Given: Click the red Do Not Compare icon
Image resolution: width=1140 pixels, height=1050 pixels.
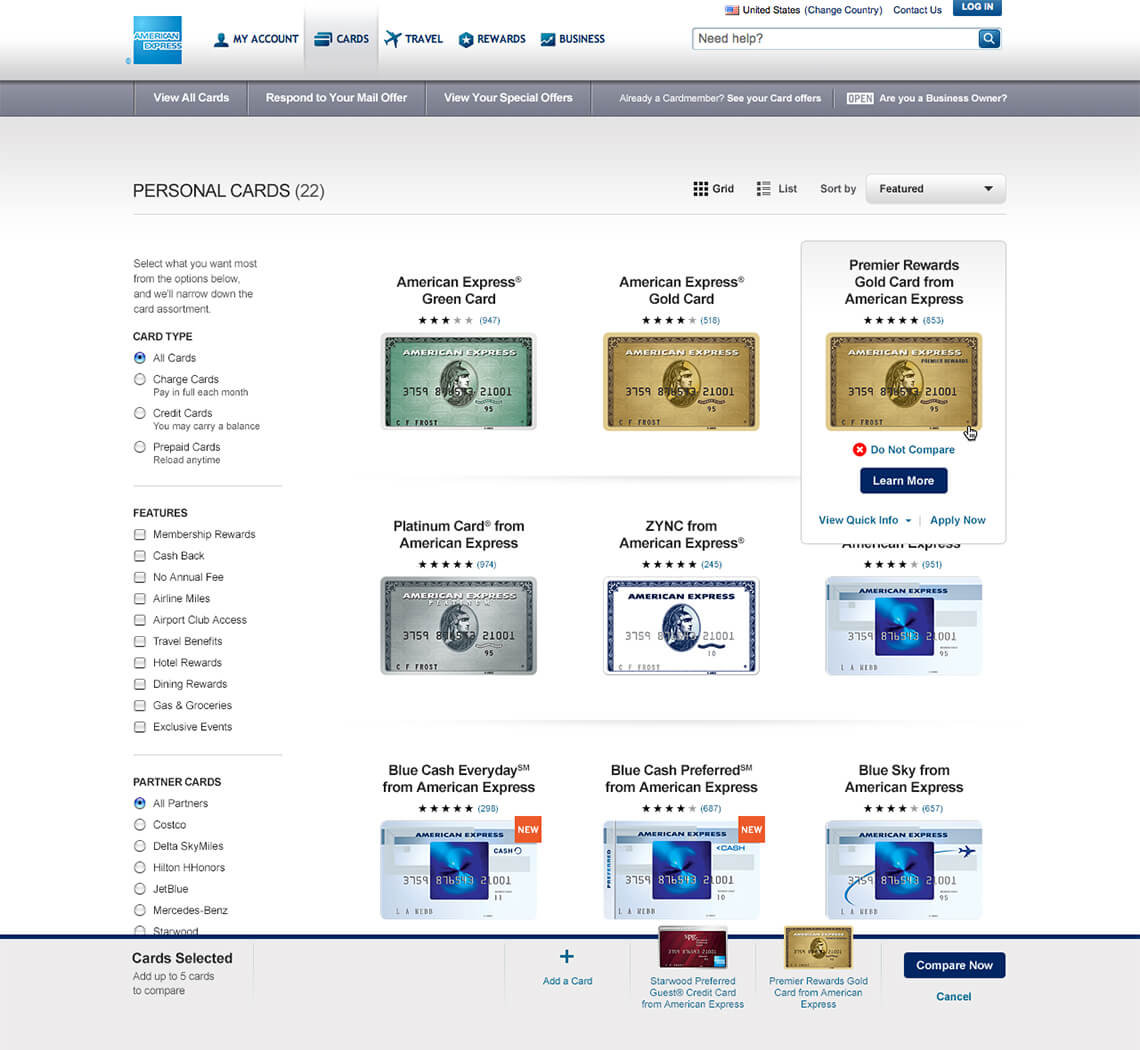Looking at the screenshot, I should (859, 450).
